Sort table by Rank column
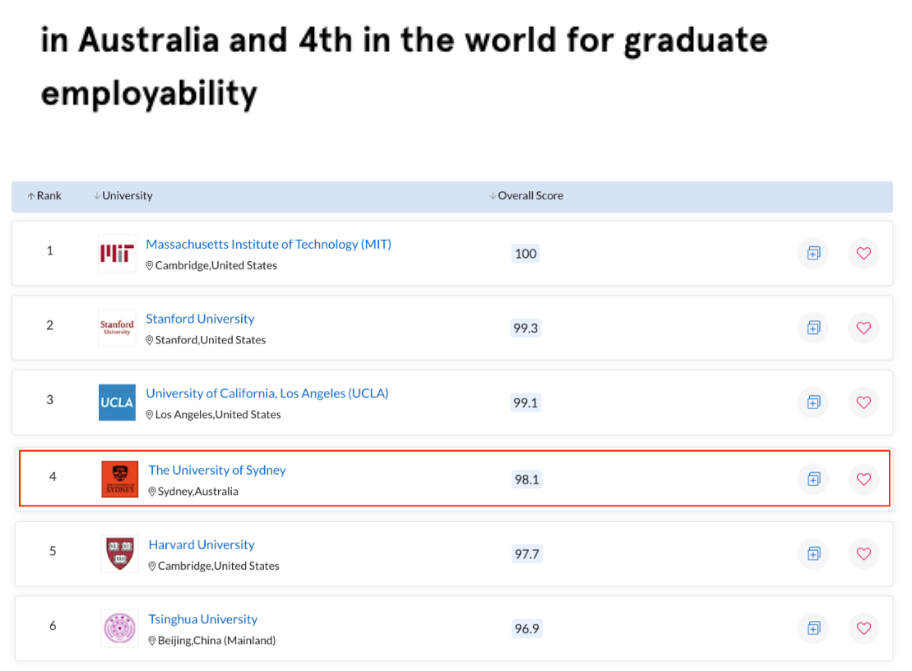The image size is (912, 671). 45,196
